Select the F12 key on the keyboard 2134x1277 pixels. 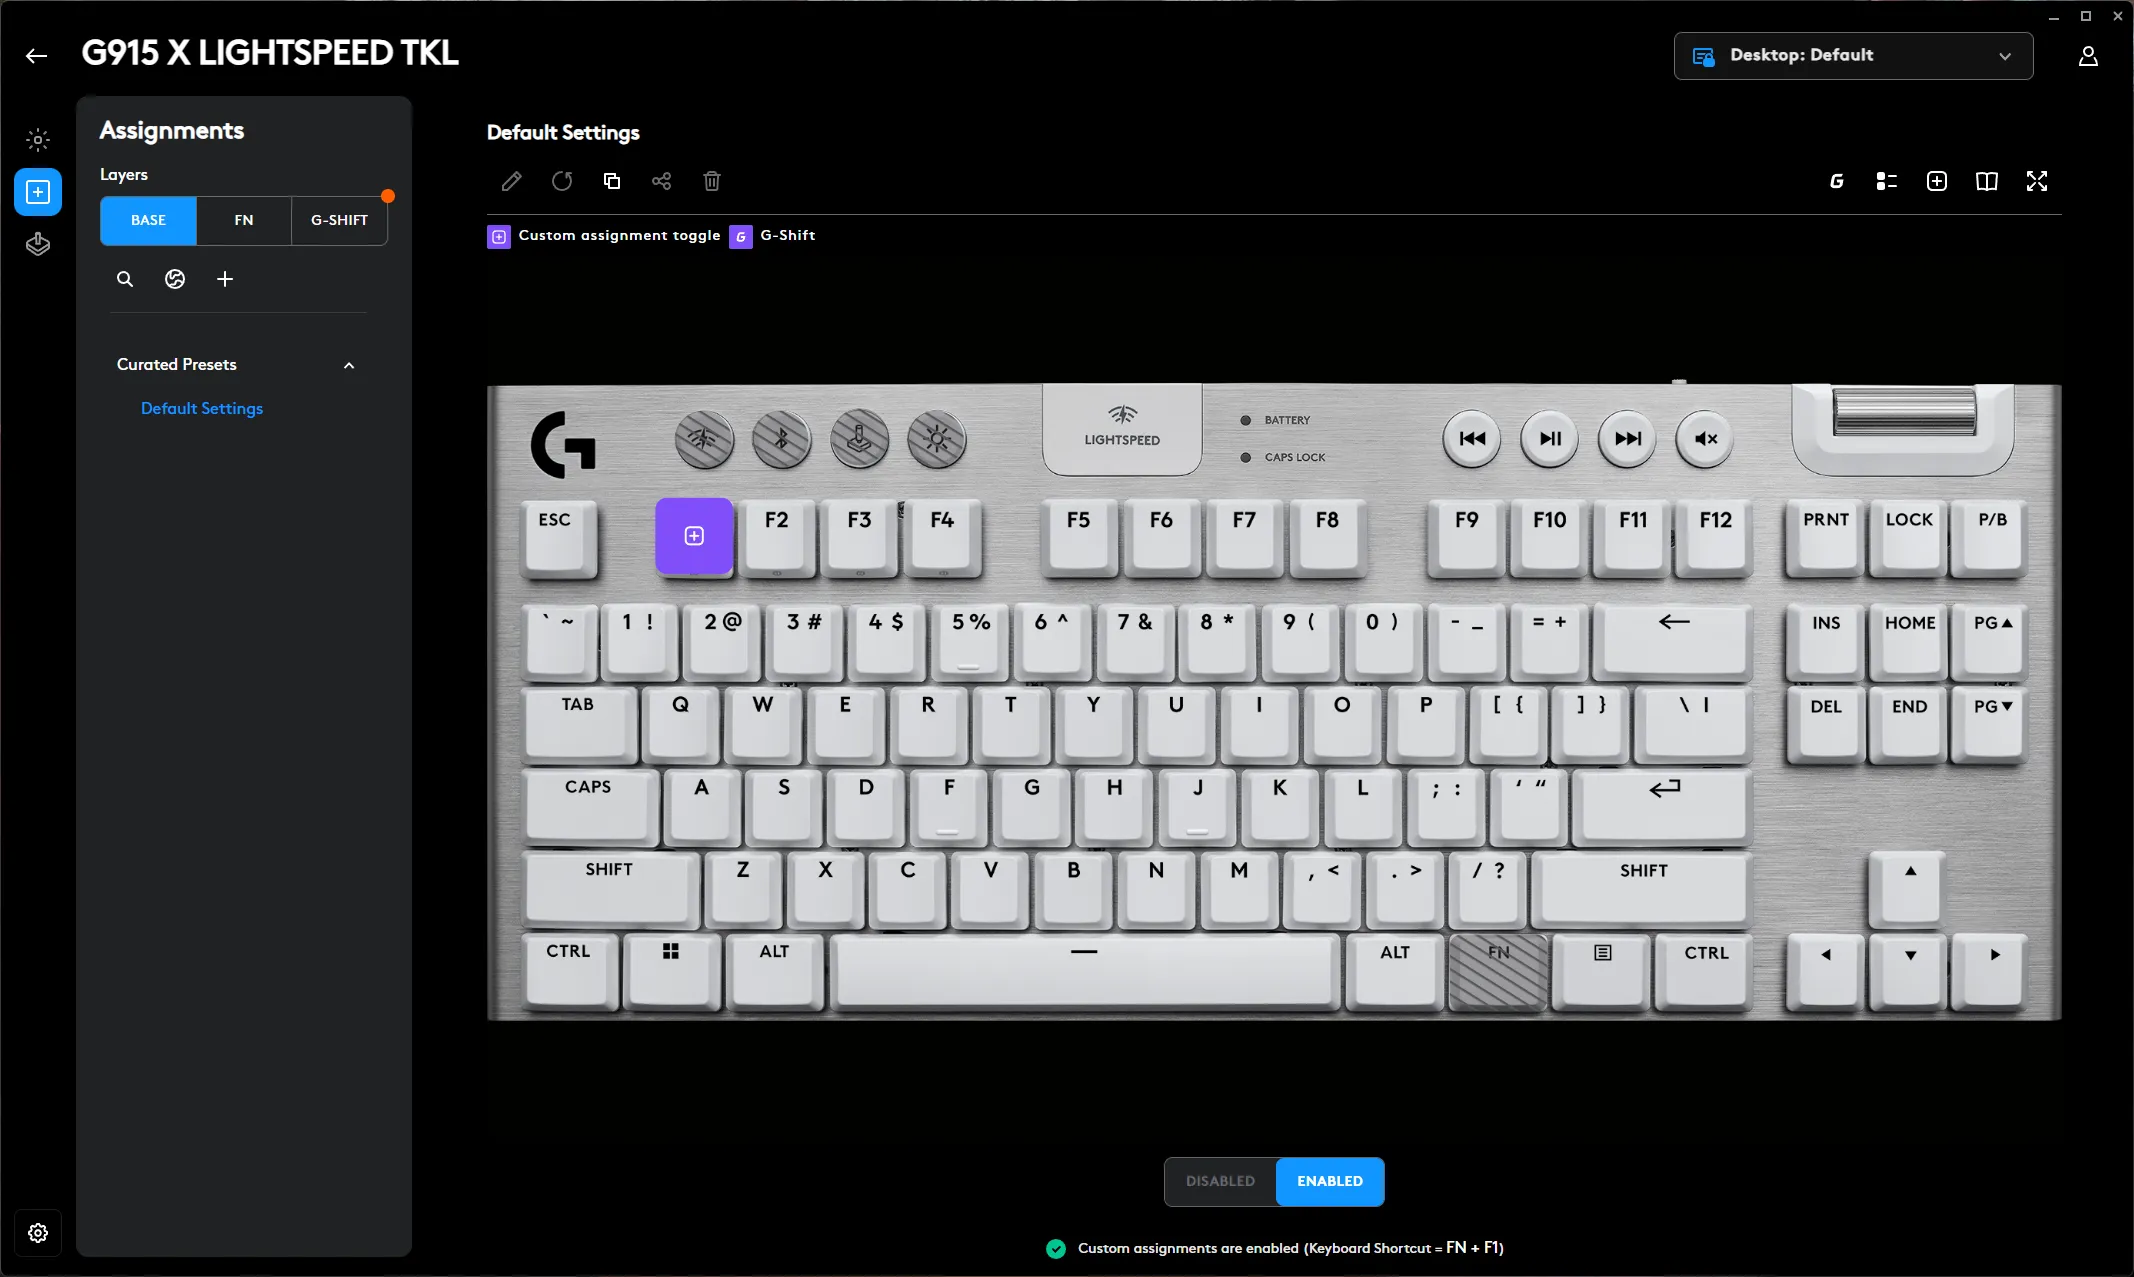pyautogui.click(x=1715, y=538)
